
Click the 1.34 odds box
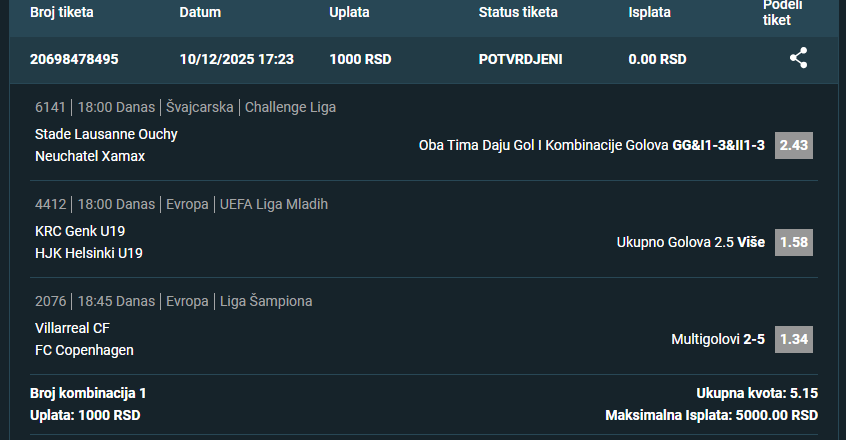(794, 339)
